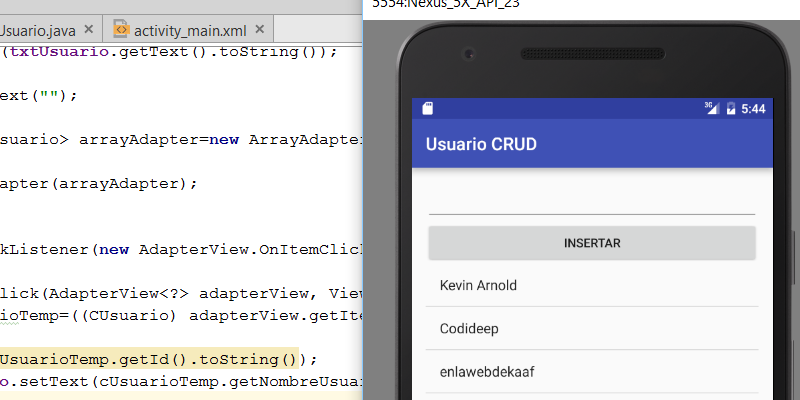
Task: Click the arrayAdapter=new ArrayAdapter code line
Action: (x=180, y=139)
